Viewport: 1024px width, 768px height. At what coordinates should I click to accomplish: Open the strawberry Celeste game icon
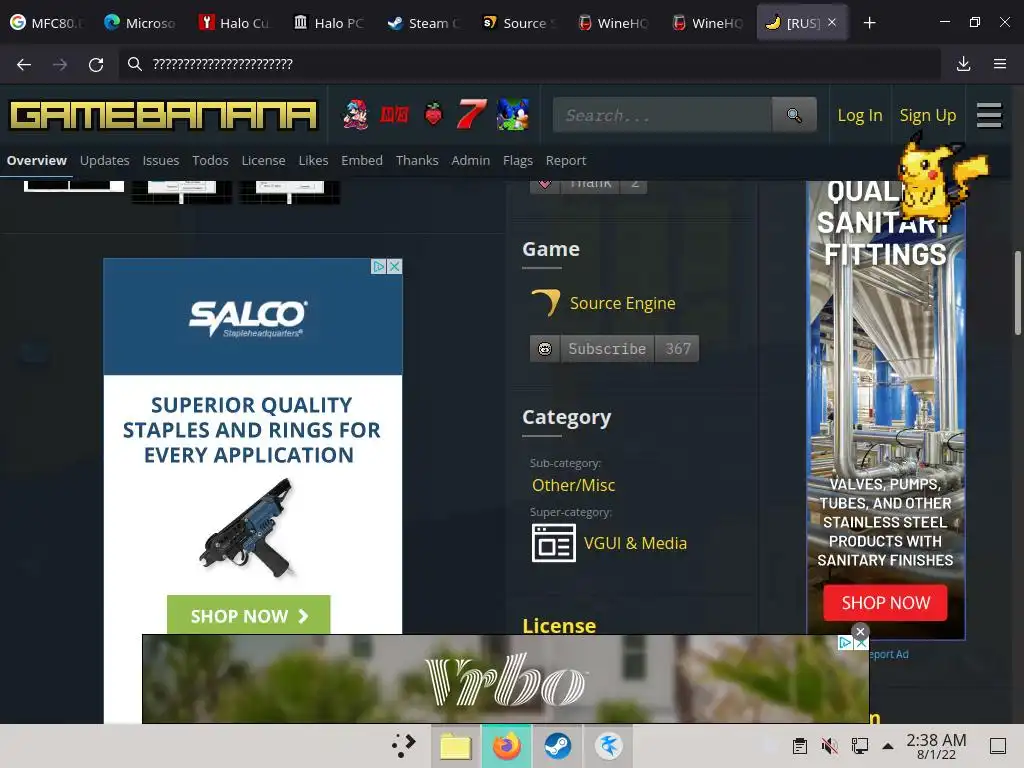(x=433, y=115)
